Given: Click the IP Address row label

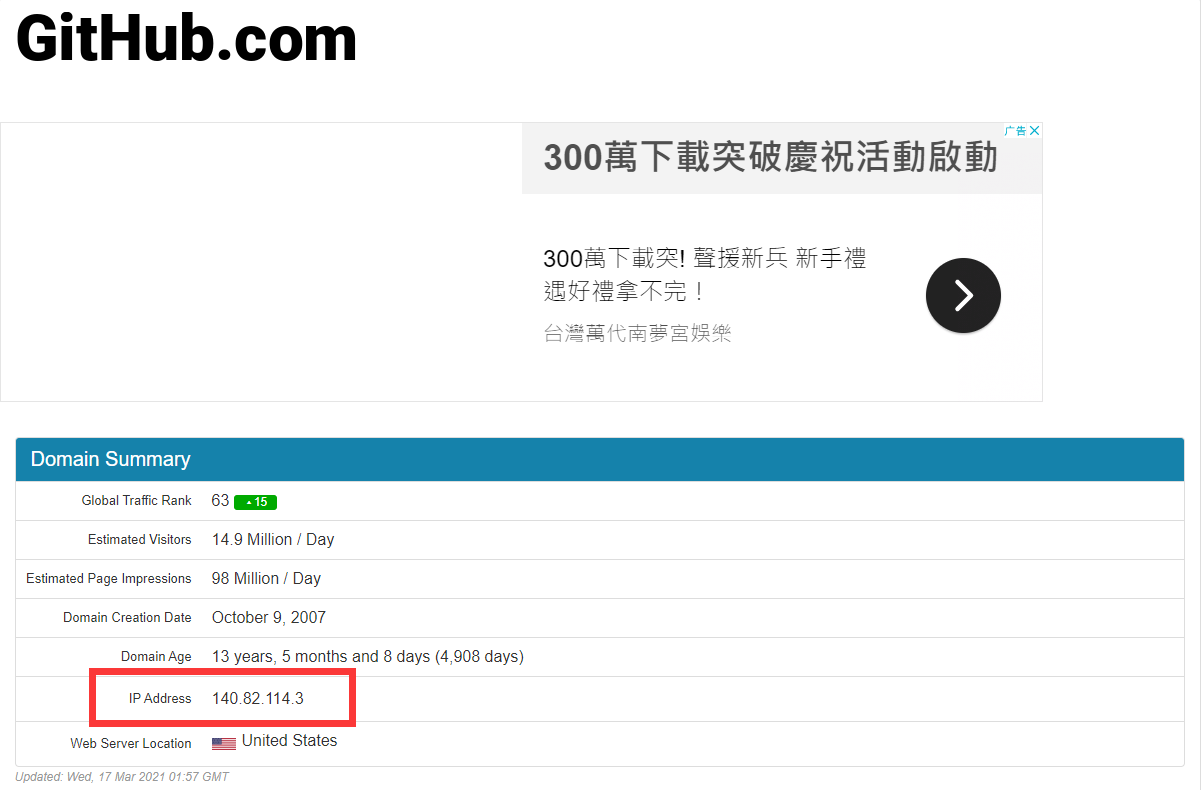Looking at the screenshot, I should click(x=160, y=698).
